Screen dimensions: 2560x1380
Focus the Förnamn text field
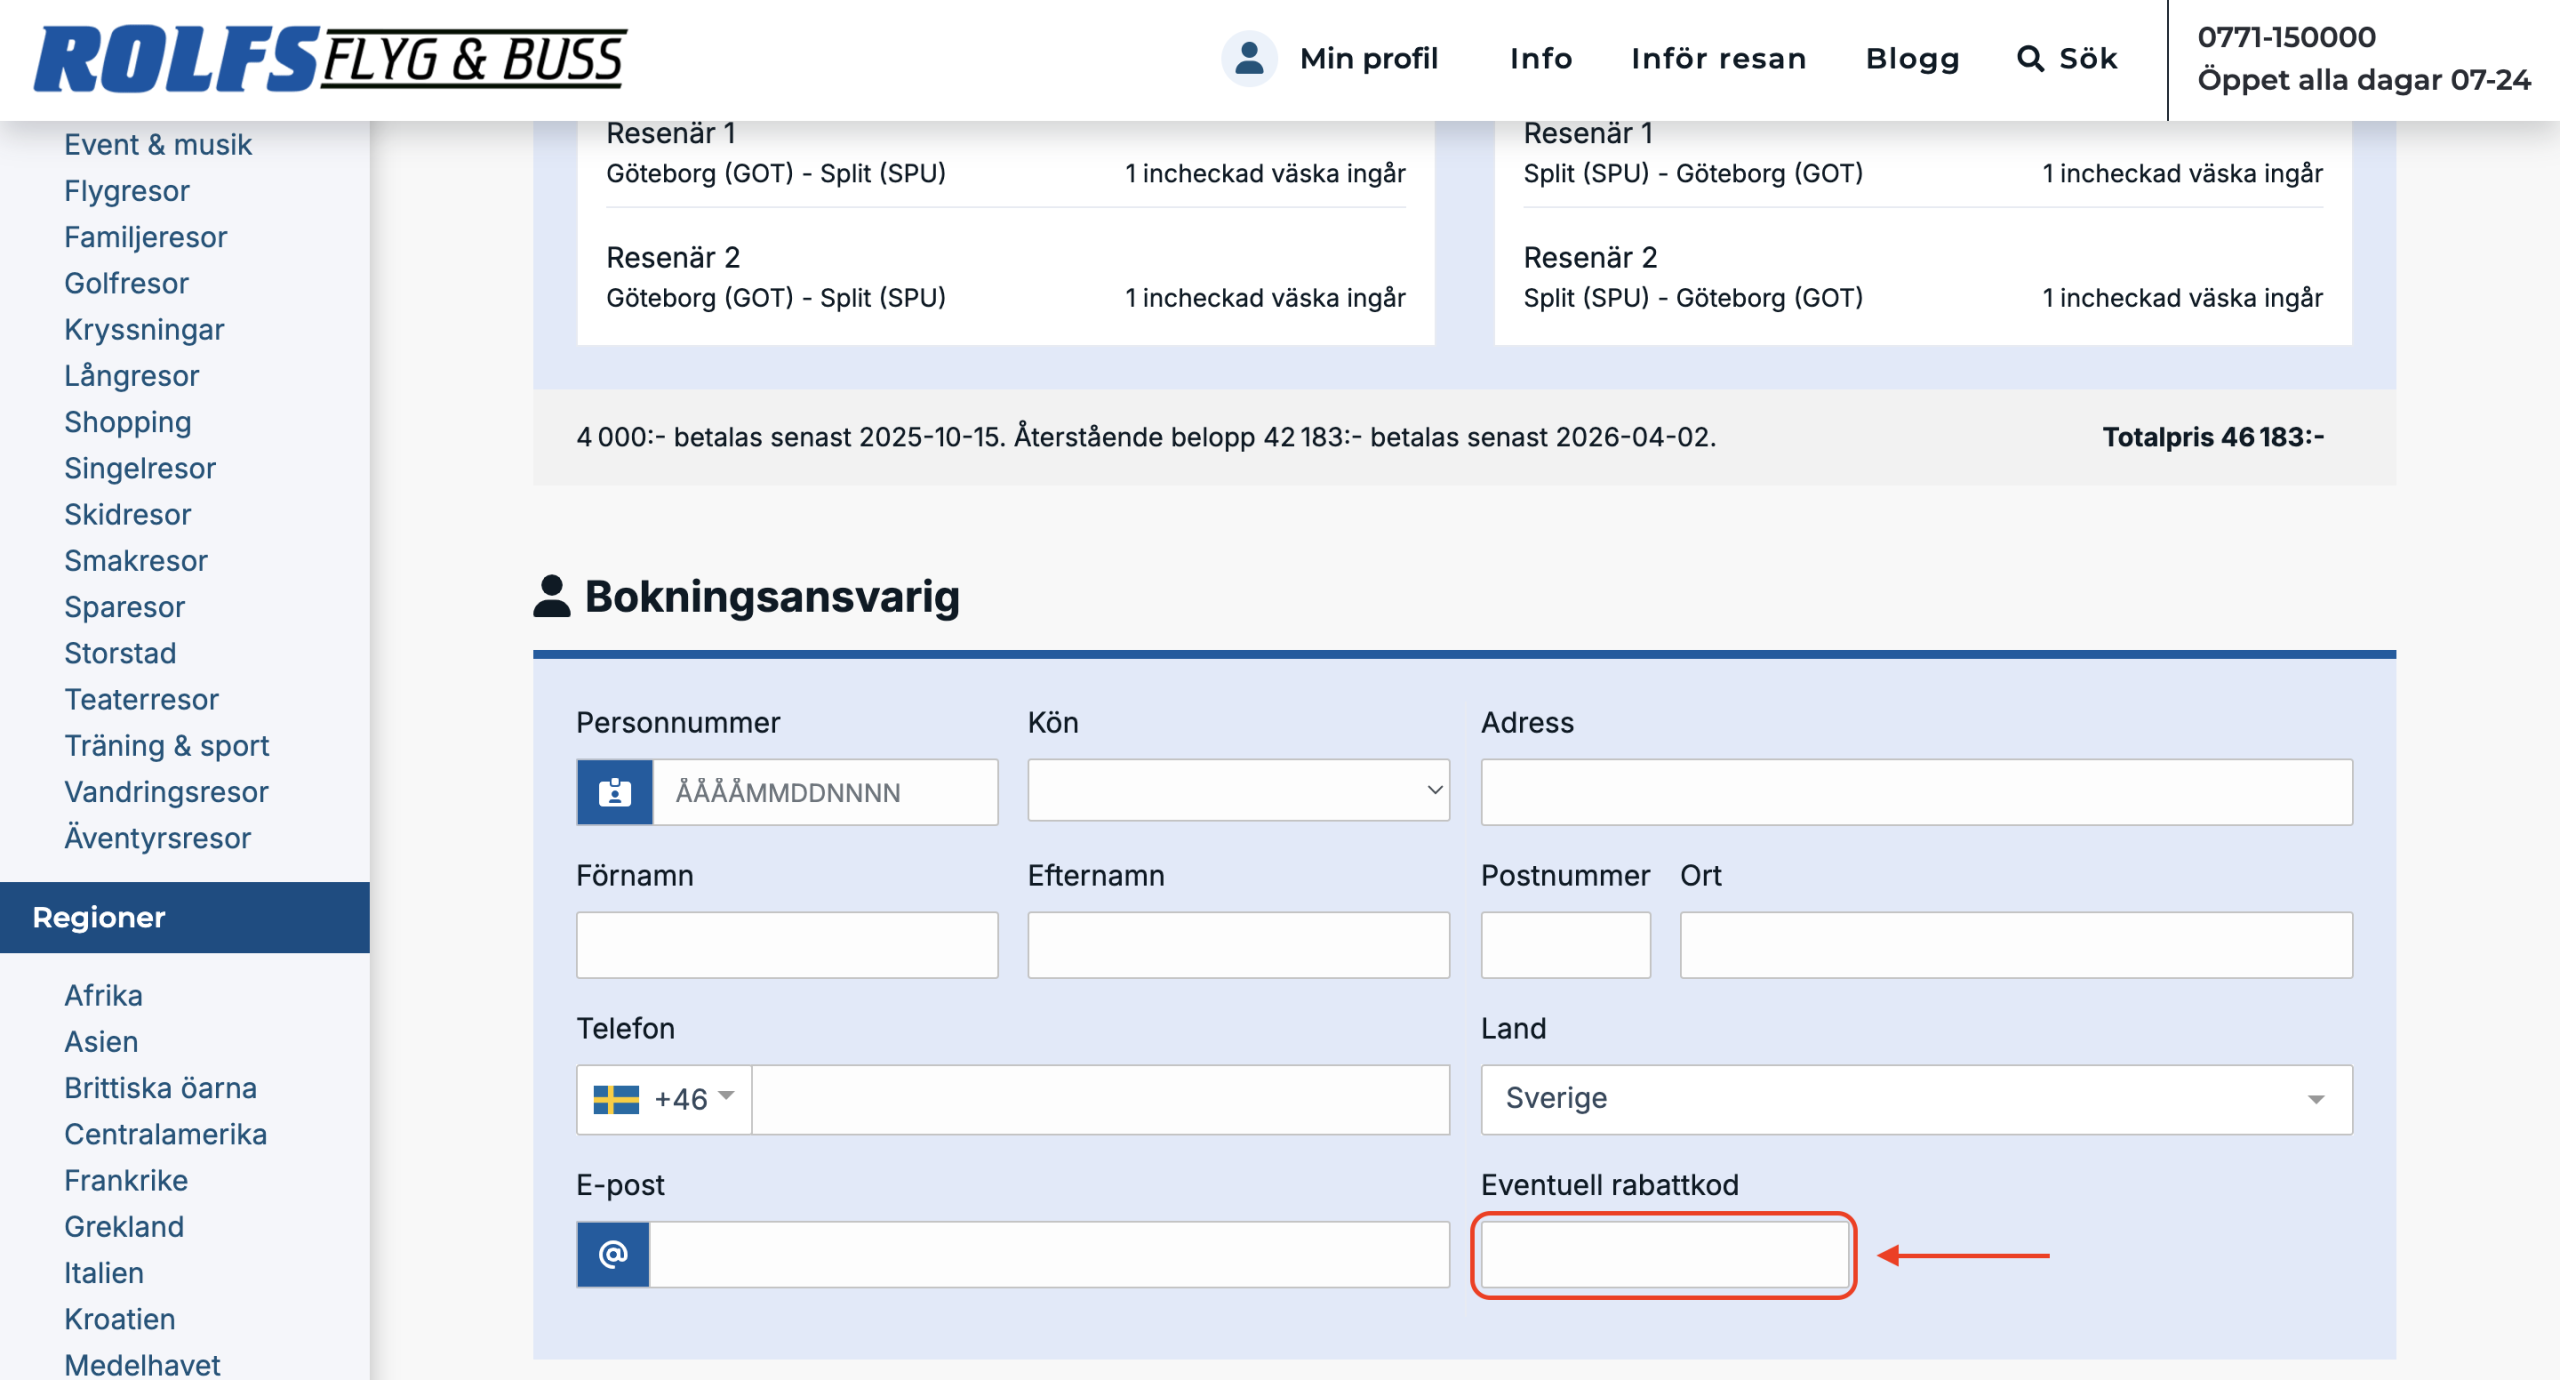point(786,944)
